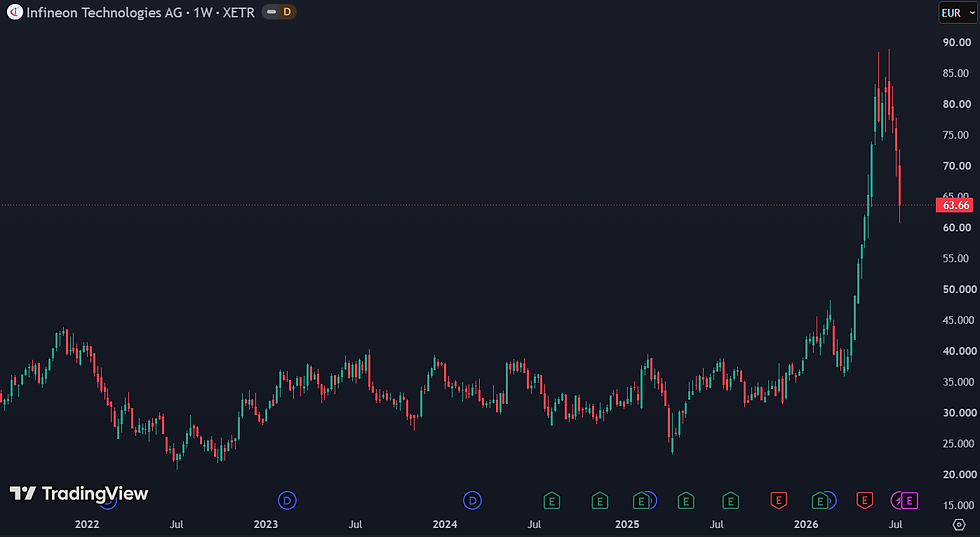Click the 15.000 price axis label
The width and height of the screenshot is (980, 537).
pos(959,505)
